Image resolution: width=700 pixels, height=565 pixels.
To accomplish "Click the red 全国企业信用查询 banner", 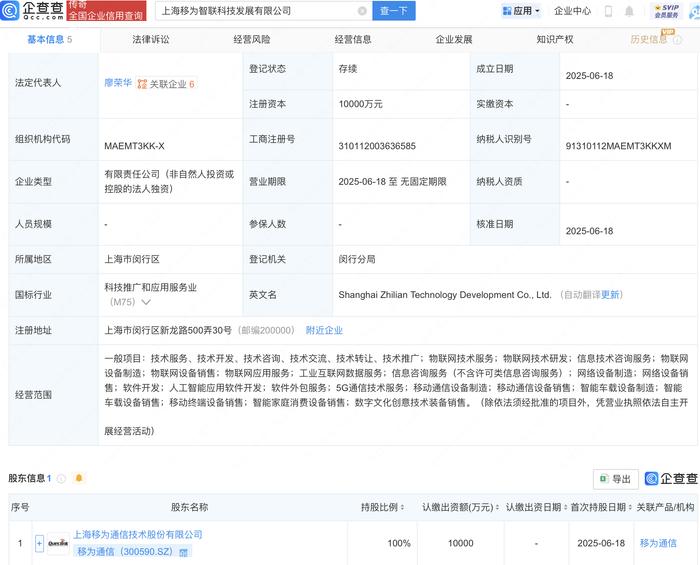I will tap(106, 11).
